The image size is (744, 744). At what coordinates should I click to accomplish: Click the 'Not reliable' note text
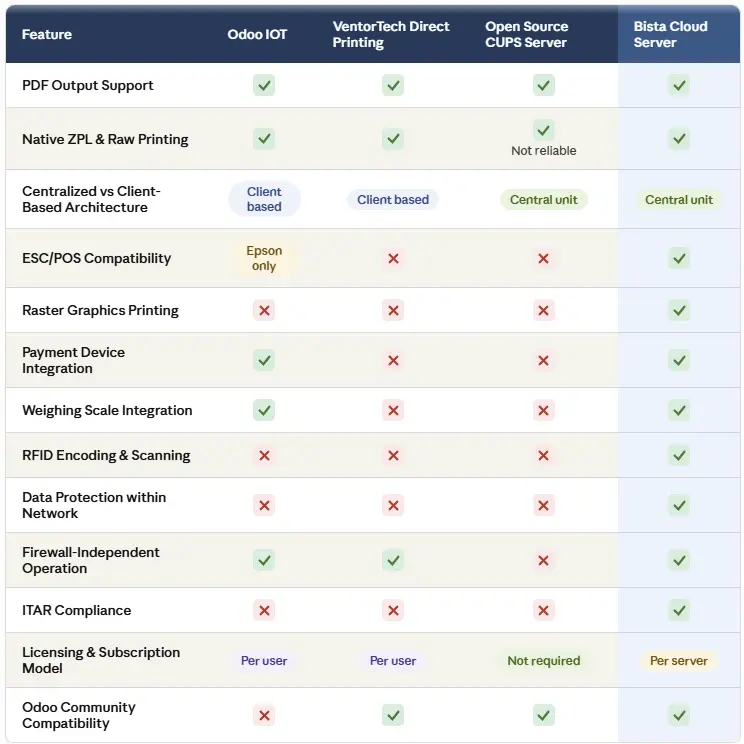pos(543,150)
